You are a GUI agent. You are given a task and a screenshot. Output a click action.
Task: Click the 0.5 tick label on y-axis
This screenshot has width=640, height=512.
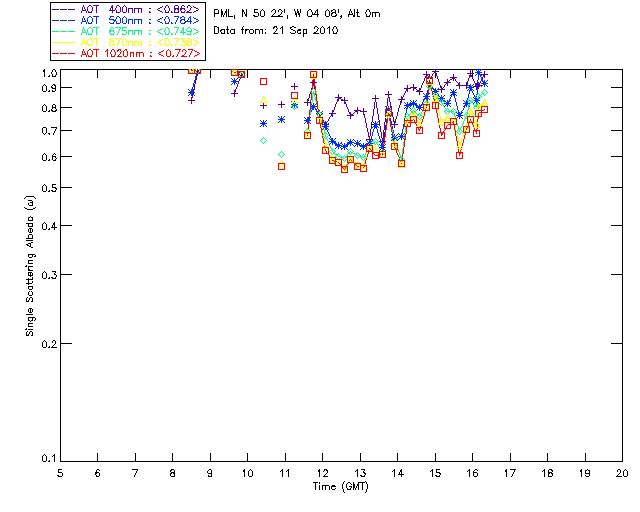pyautogui.click(x=48, y=188)
